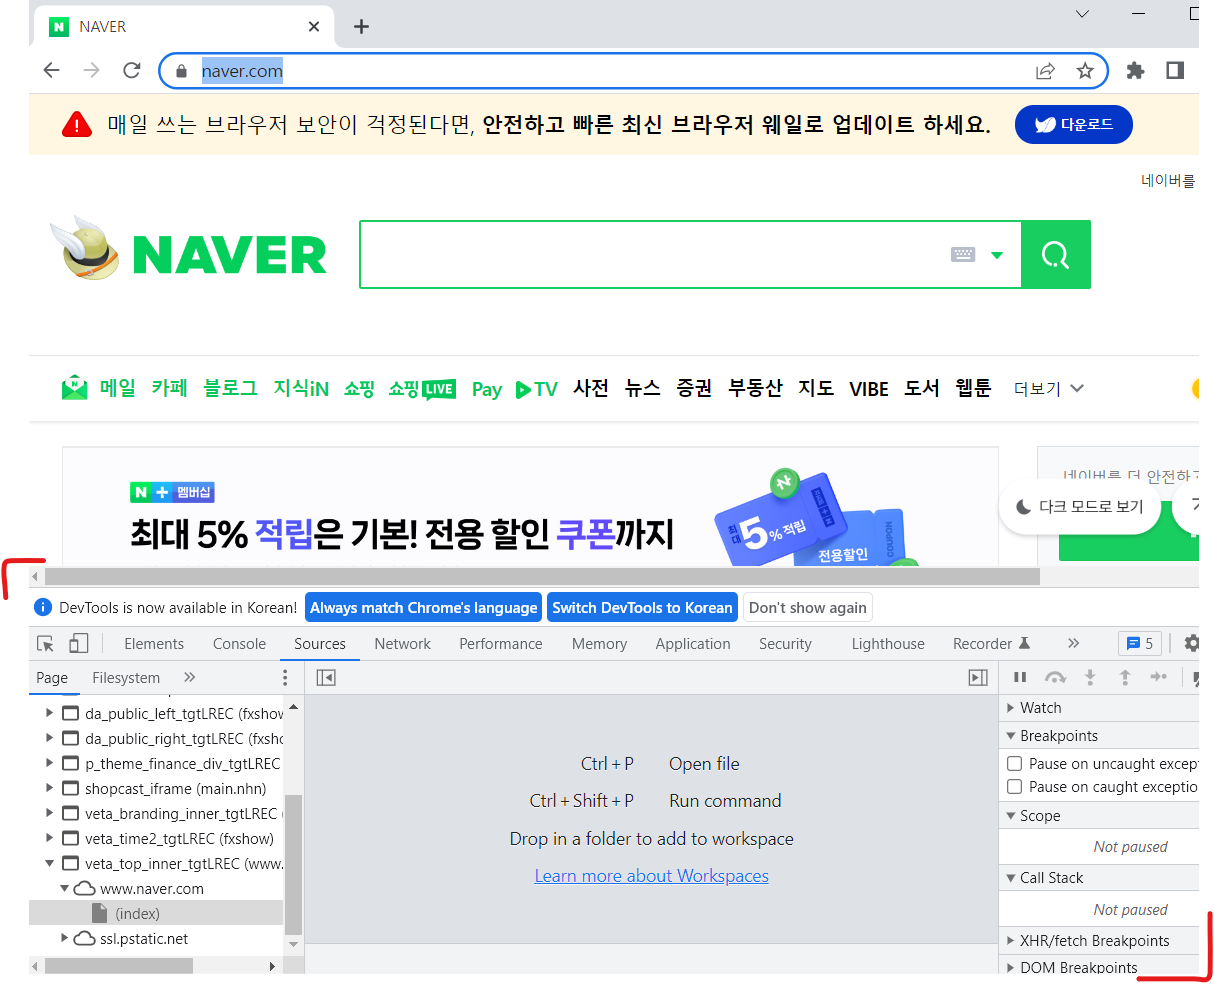Expand the shopcast_iframe (main.nhn) frame

pyautogui.click(x=50, y=788)
